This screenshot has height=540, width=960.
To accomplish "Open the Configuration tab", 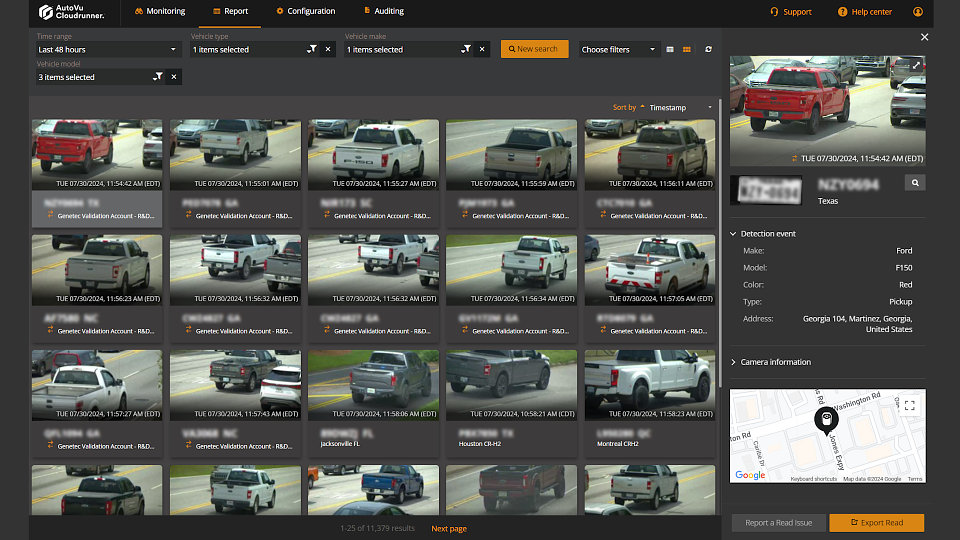I will [306, 11].
